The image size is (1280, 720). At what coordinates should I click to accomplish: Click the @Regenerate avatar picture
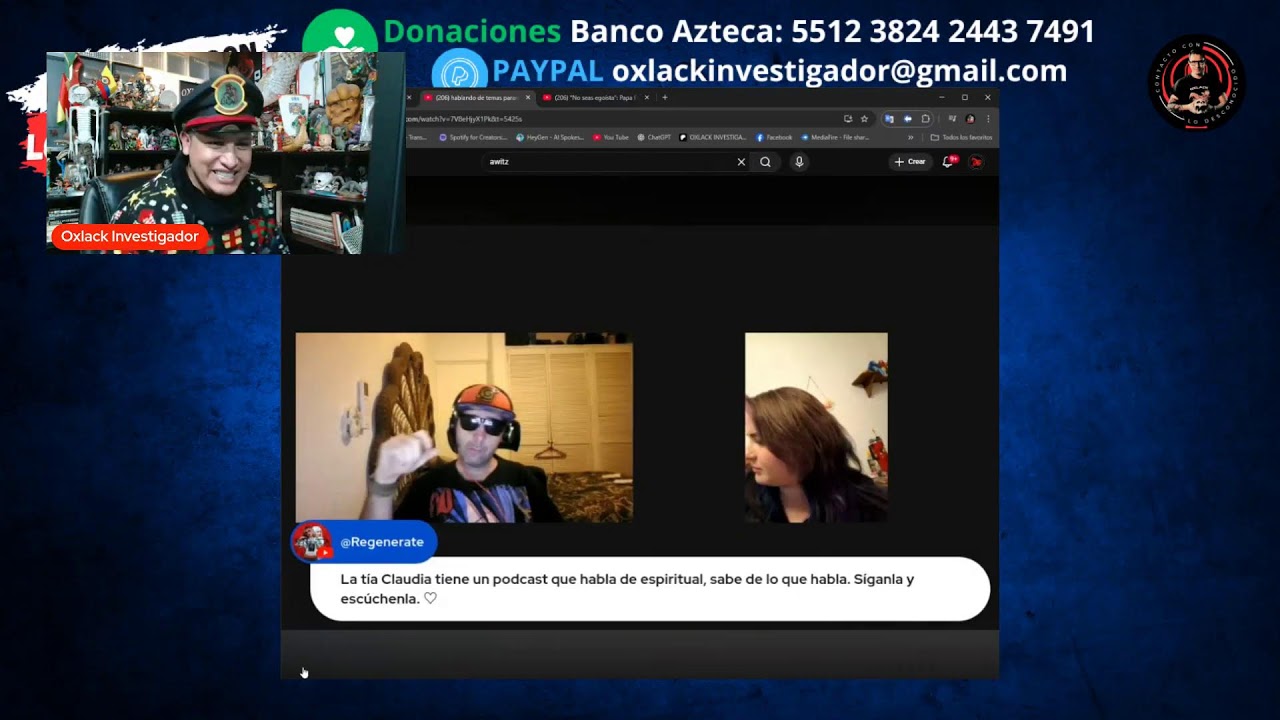(312, 542)
